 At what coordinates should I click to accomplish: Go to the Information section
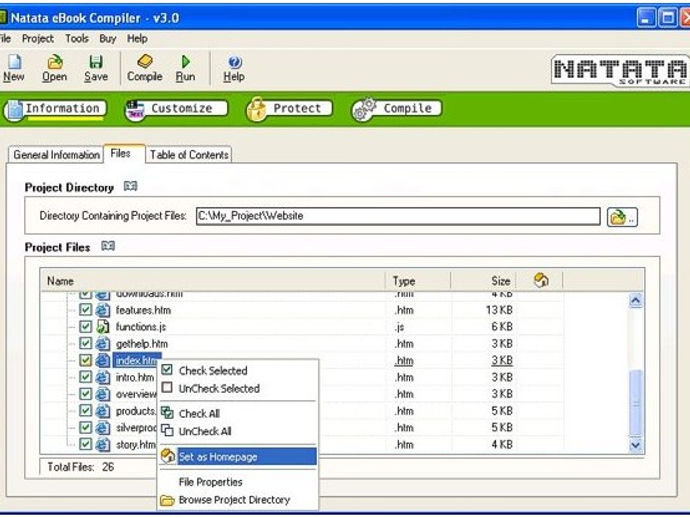pyautogui.click(x=55, y=109)
